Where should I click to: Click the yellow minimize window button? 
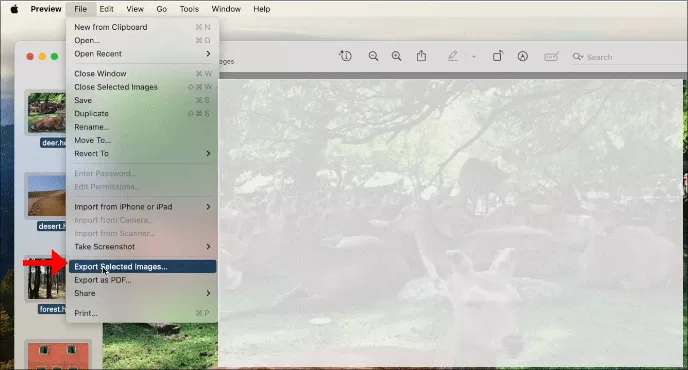(x=42, y=56)
